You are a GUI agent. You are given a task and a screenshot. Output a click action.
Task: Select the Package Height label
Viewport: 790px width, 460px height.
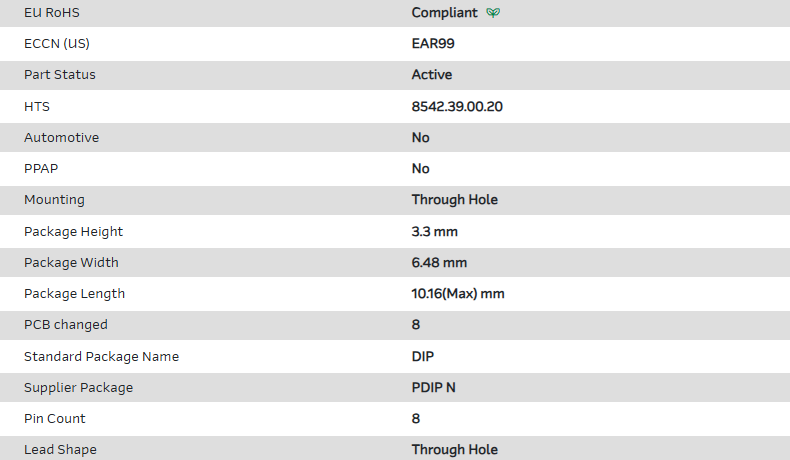pos(73,232)
